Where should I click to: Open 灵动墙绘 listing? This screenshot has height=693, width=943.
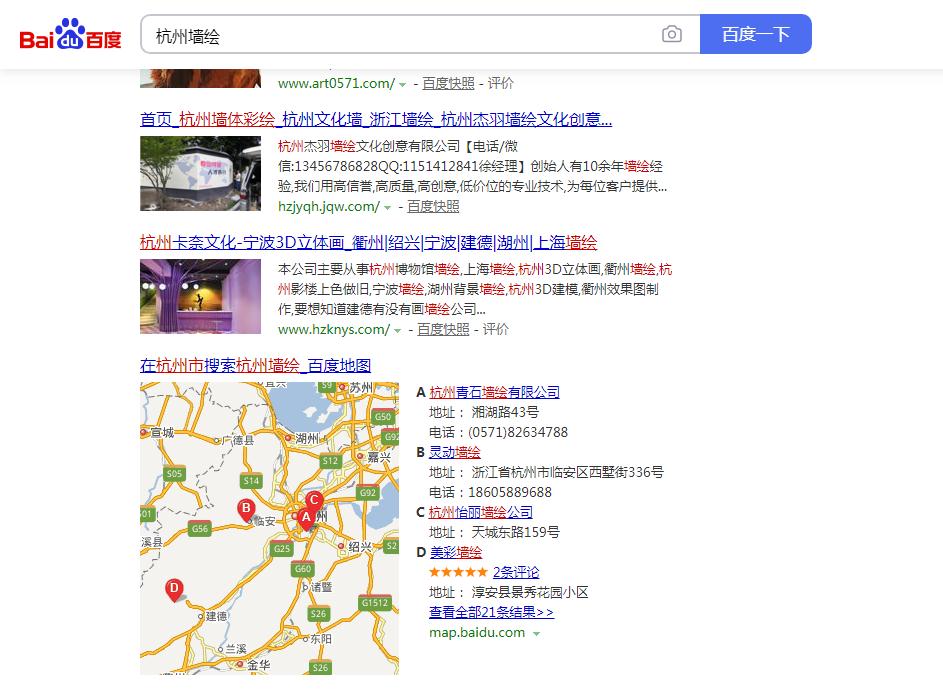click(x=455, y=452)
